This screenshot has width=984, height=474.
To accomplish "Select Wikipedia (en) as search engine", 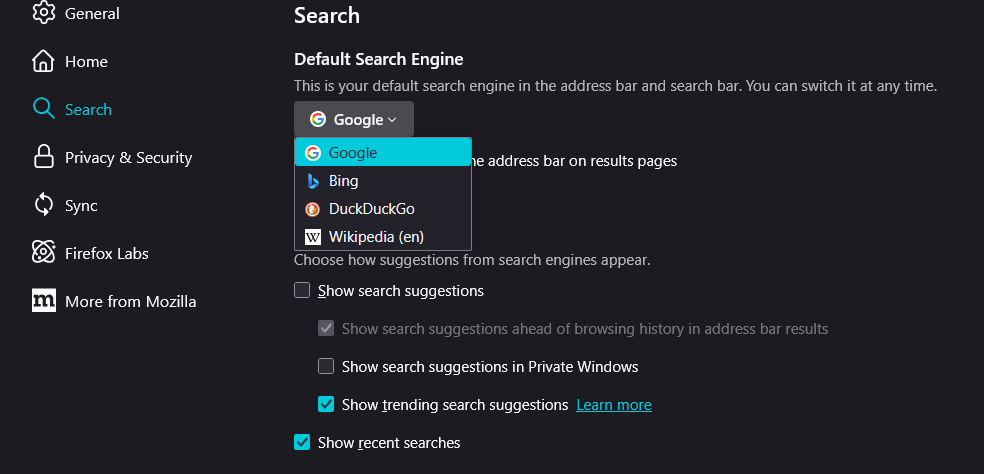I will [x=383, y=237].
